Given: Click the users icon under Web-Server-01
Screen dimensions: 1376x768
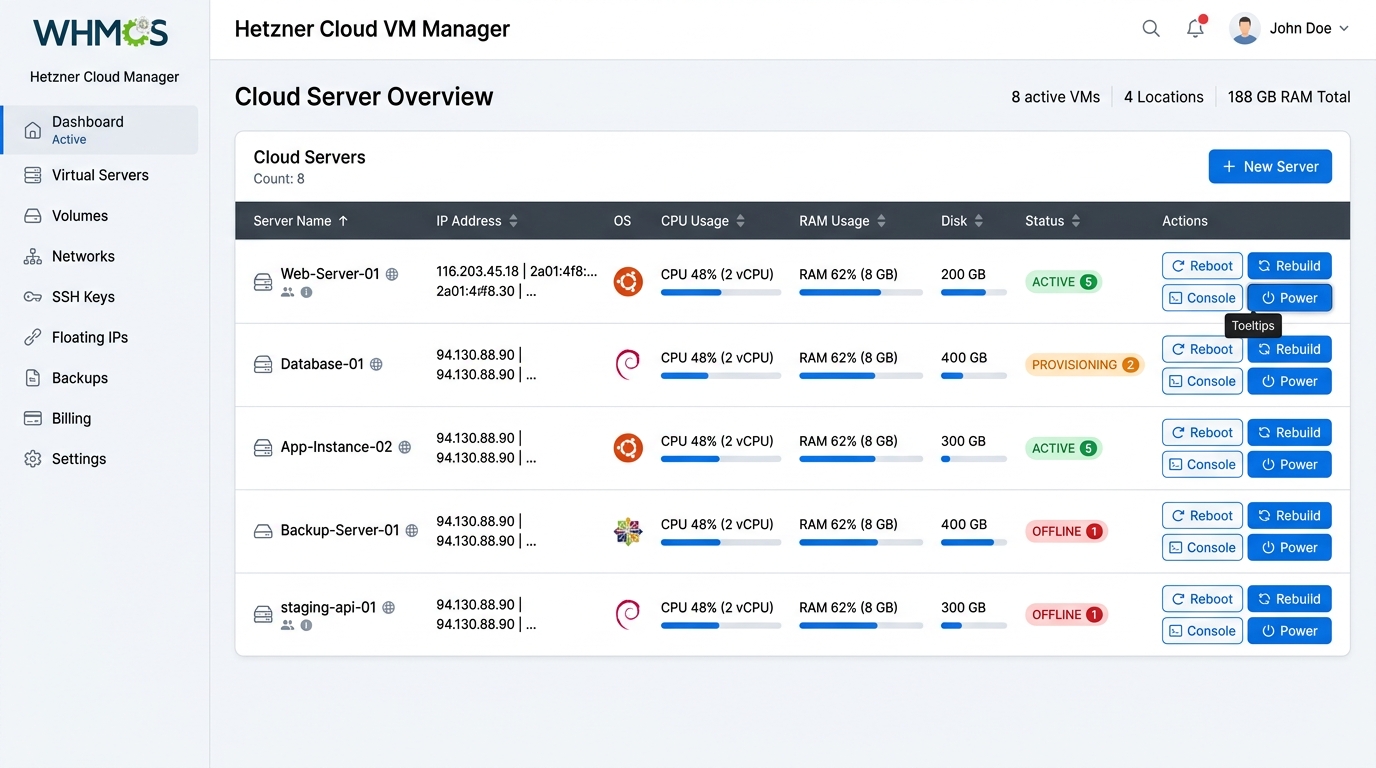Looking at the screenshot, I should tap(288, 292).
